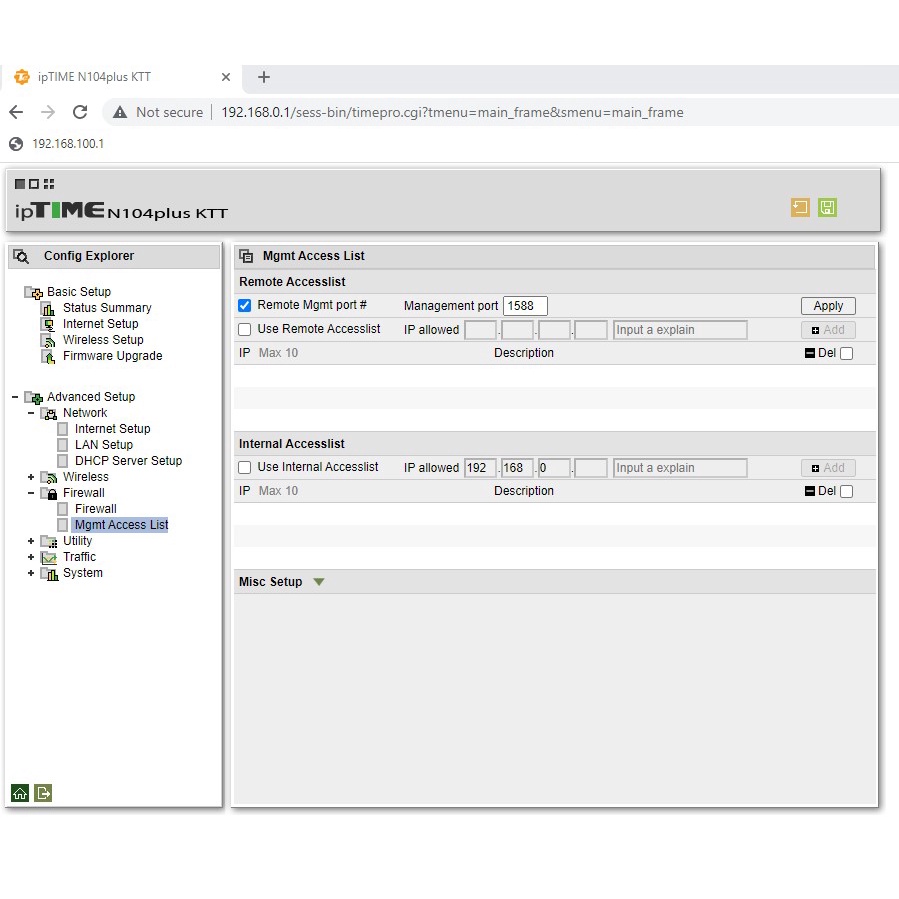Screen dimensions: 899x899
Task: Click browser reload button
Action: [x=80, y=112]
